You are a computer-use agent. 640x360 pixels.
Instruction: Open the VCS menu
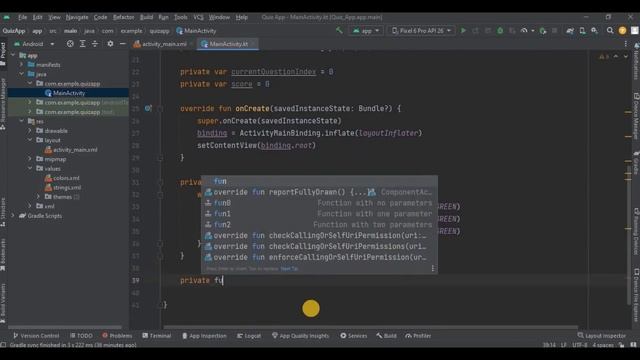point(198,17)
